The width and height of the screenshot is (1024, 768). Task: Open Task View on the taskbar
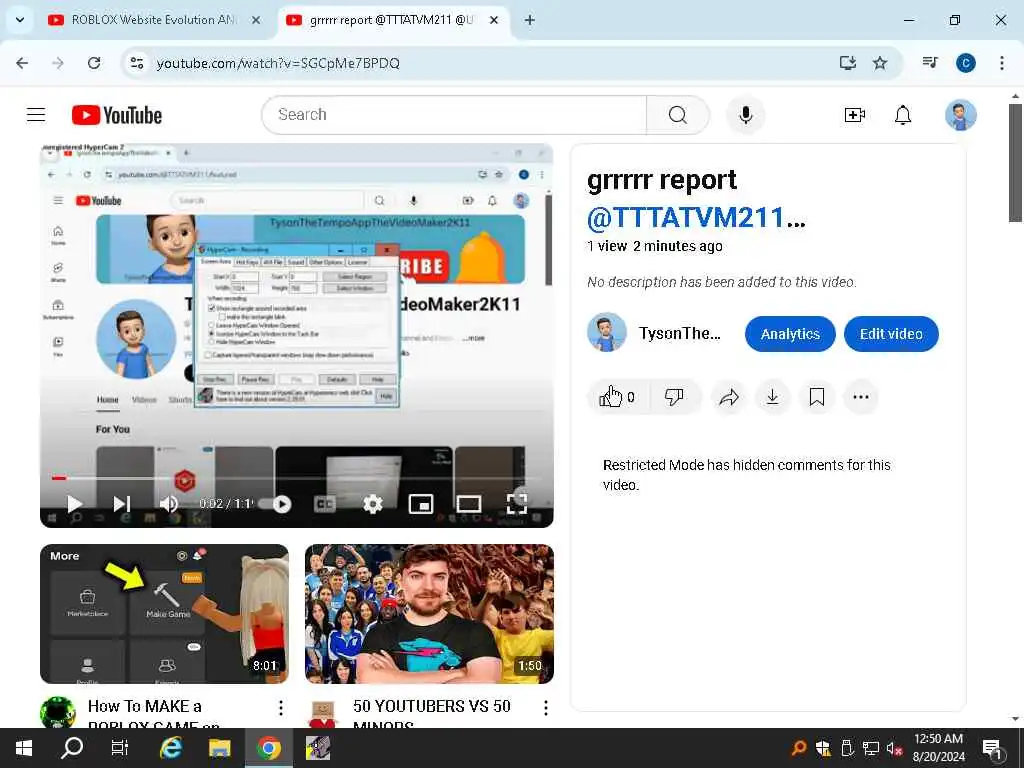tap(120, 748)
